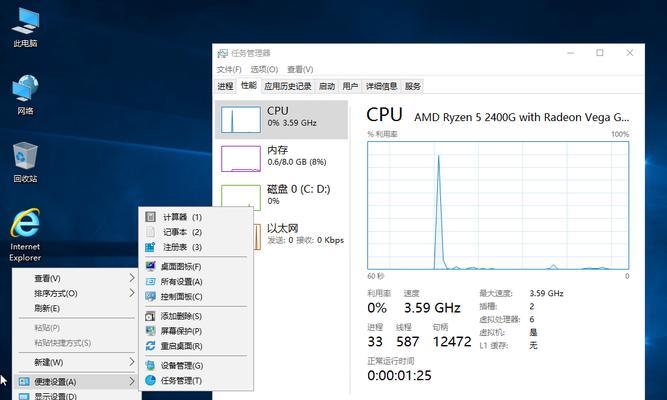Click the 计算器 calculator icon in the submenu
Screen dimensions: 667x400
[x=150, y=217]
